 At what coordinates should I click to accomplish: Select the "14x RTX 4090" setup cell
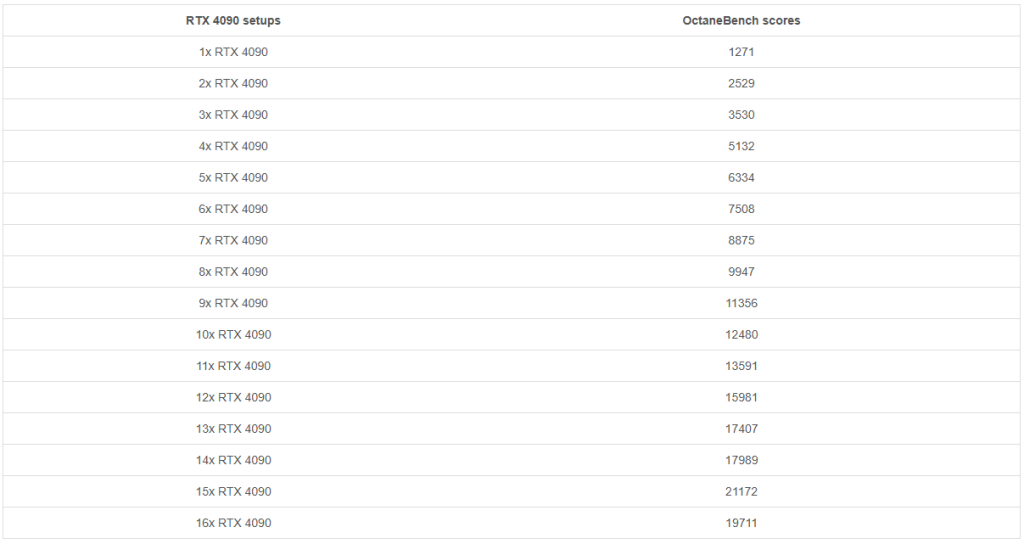[233, 460]
